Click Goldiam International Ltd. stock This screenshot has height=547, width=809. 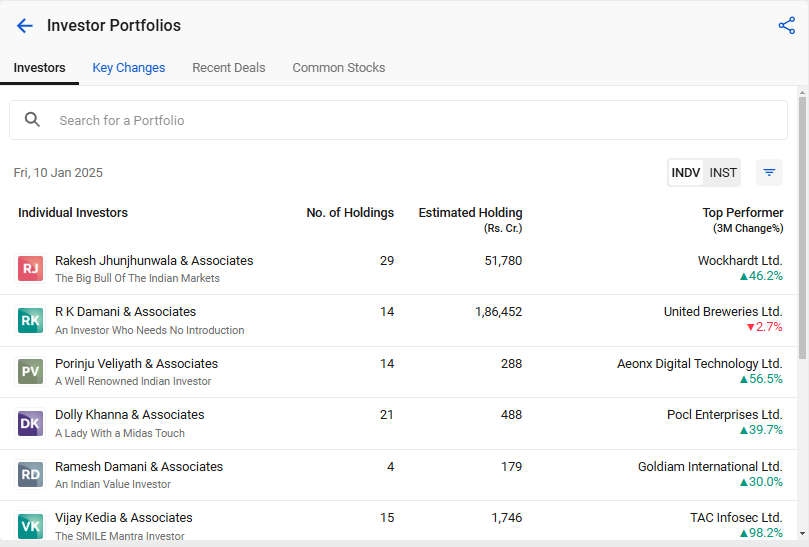710,466
